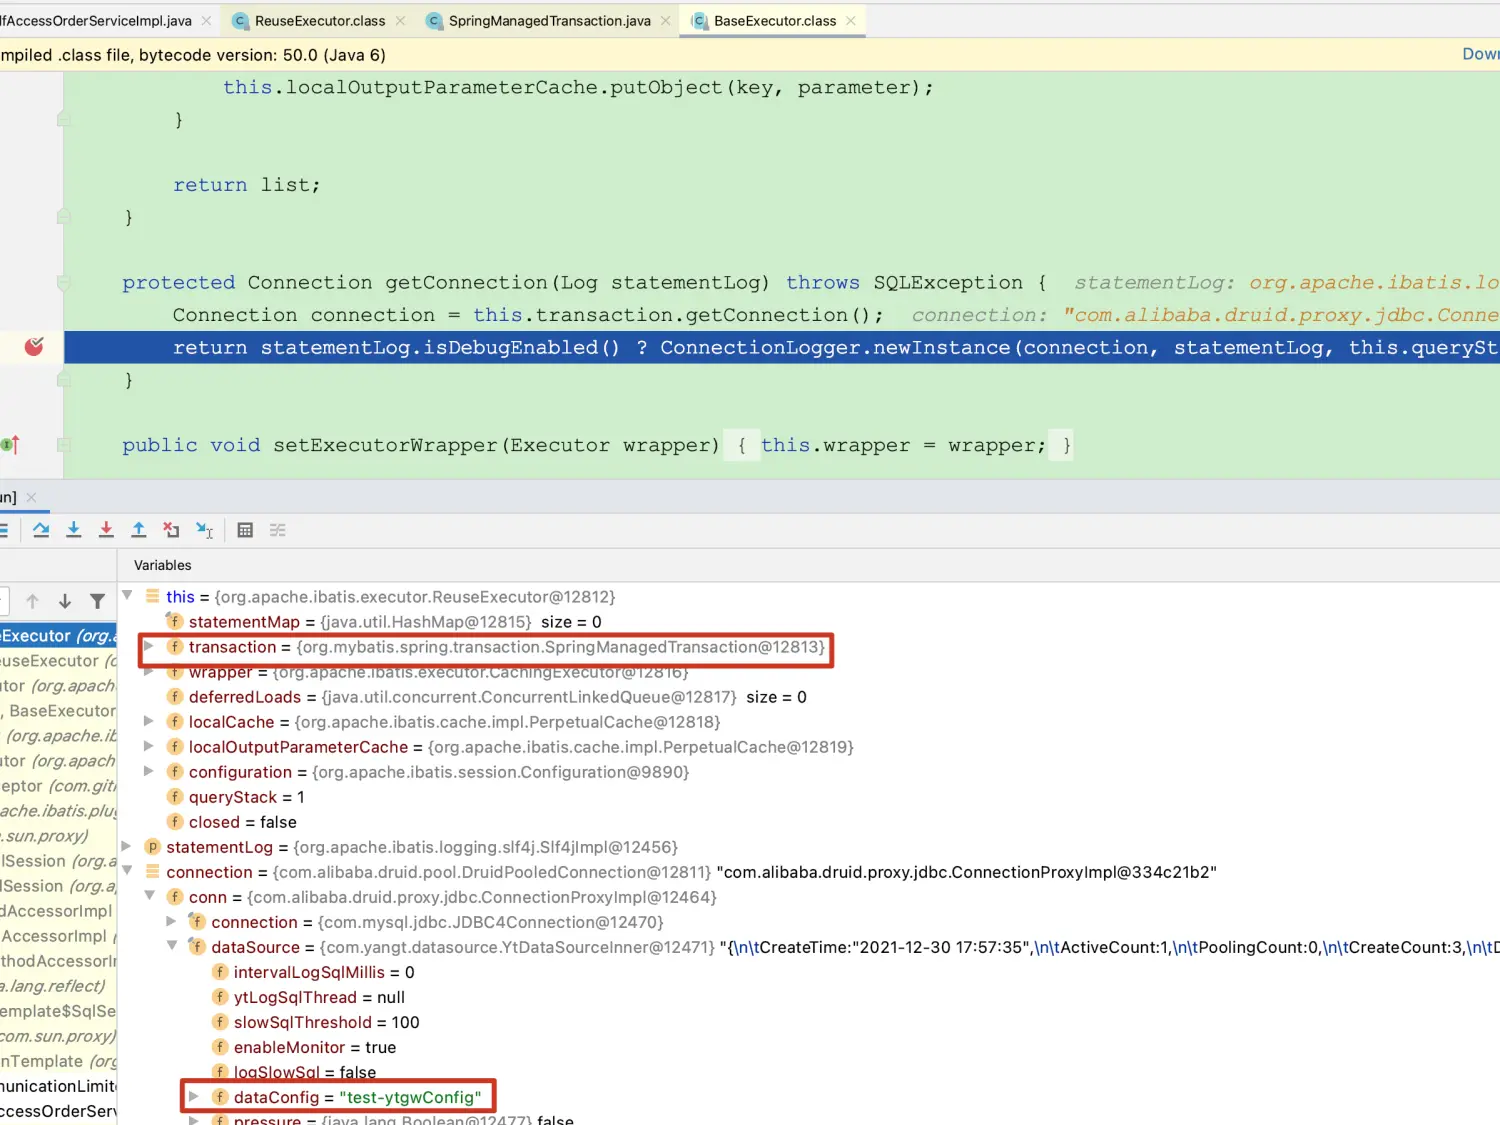Select the .sun.proxy) stack frame row
The width and height of the screenshot is (1500, 1125).
58,836
